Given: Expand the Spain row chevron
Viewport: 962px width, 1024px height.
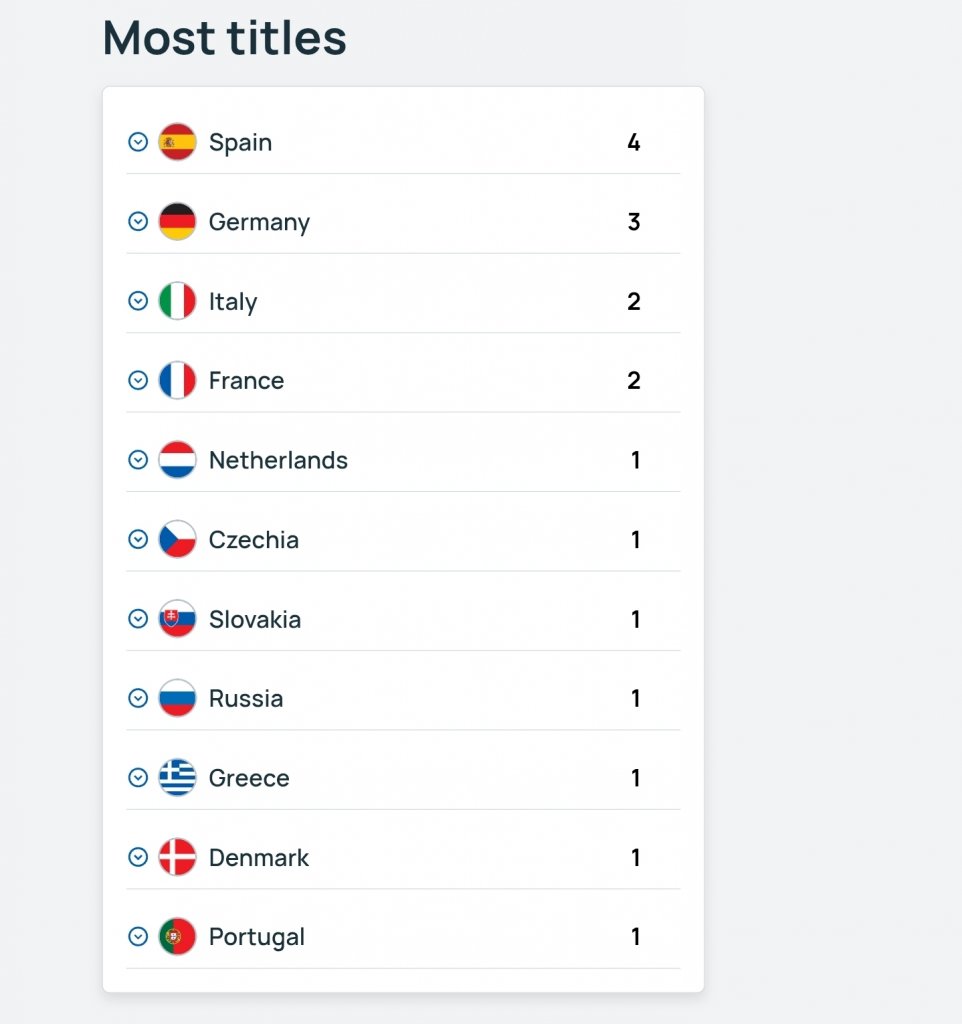Looking at the screenshot, I should click(x=138, y=142).
